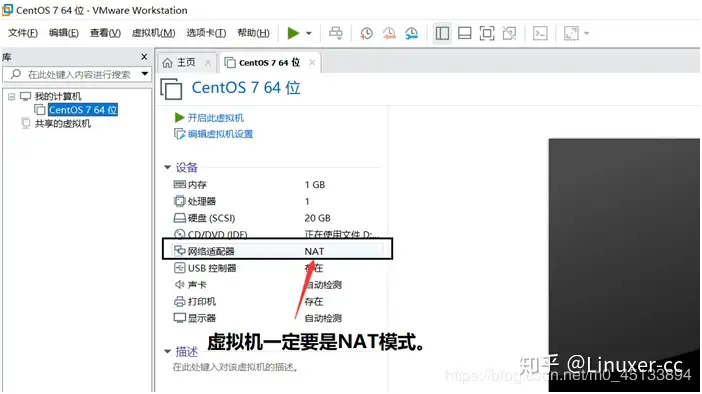Click the green power on play button
This screenshot has width=702, height=394.
pos(293,33)
